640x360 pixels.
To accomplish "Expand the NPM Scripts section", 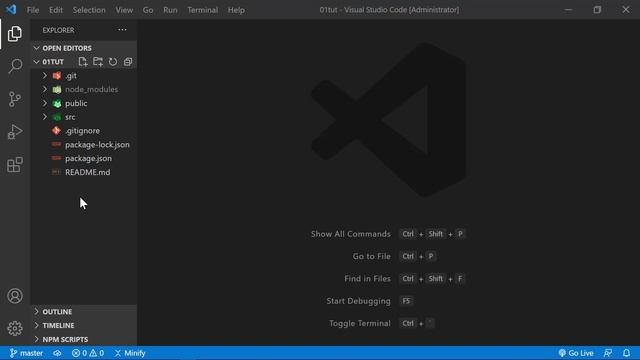I will tap(84, 340).
